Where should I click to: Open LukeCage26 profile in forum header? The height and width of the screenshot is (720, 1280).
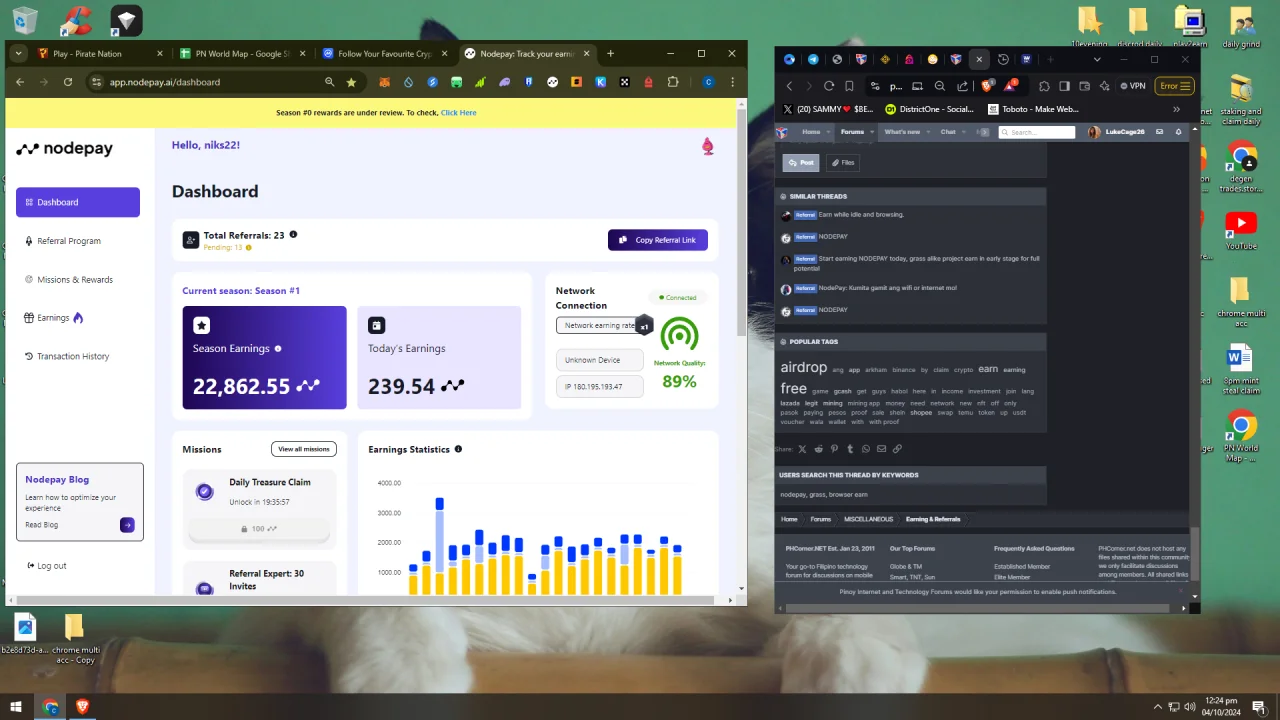(1117, 132)
